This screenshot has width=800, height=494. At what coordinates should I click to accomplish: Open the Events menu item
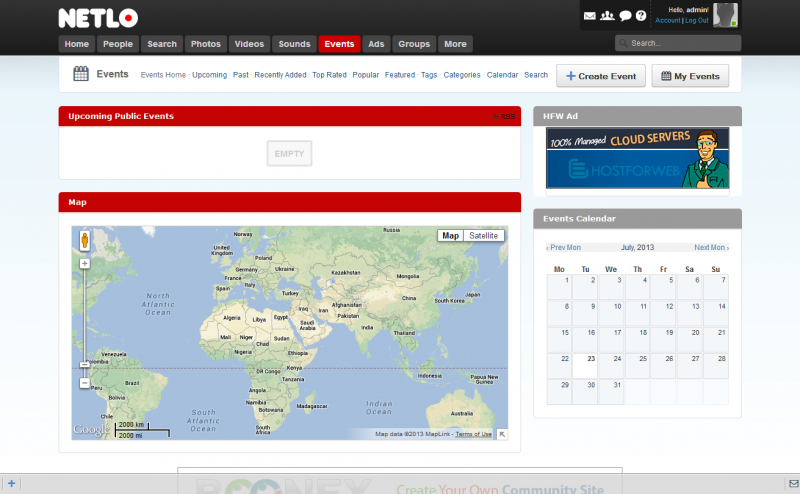339,44
